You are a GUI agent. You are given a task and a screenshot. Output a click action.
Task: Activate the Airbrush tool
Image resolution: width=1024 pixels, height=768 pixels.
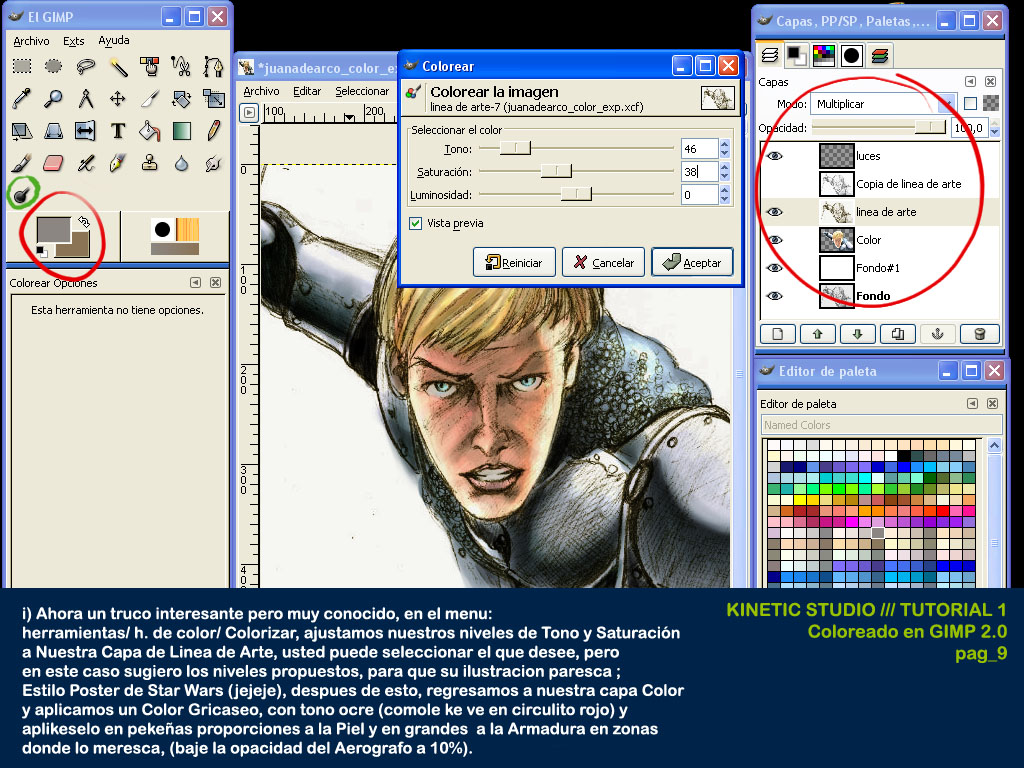click(x=86, y=163)
